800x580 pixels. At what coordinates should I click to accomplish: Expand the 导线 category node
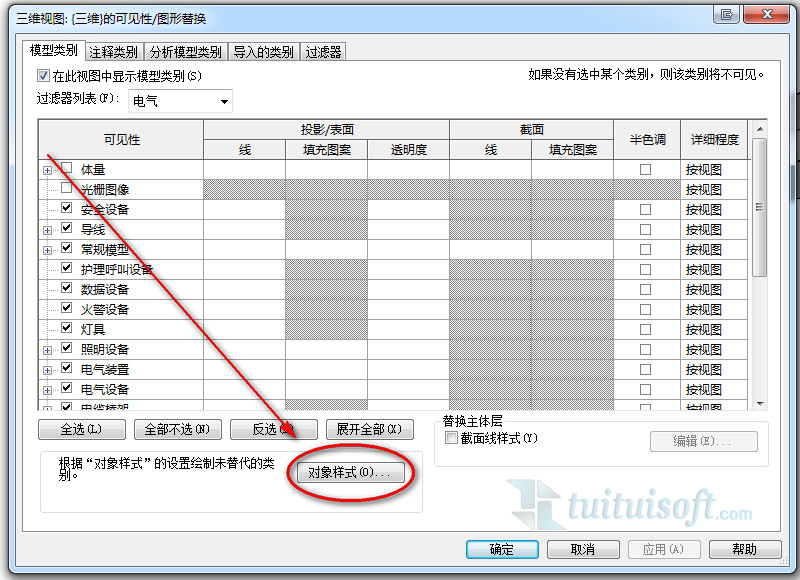click(47, 230)
